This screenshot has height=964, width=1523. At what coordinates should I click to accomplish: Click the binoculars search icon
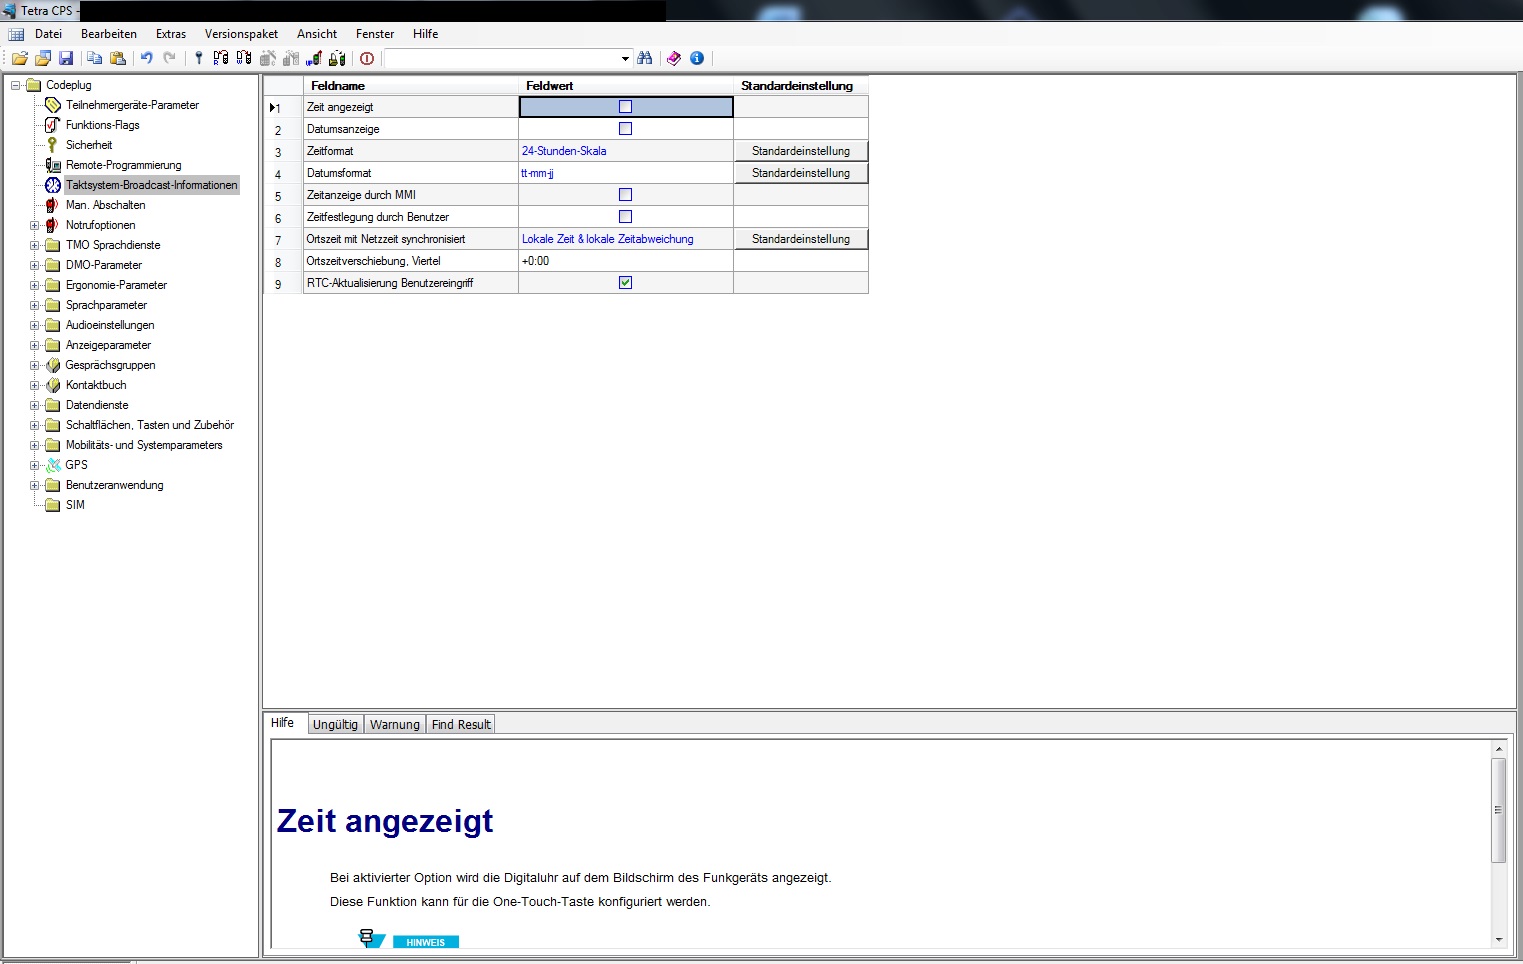(645, 58)
